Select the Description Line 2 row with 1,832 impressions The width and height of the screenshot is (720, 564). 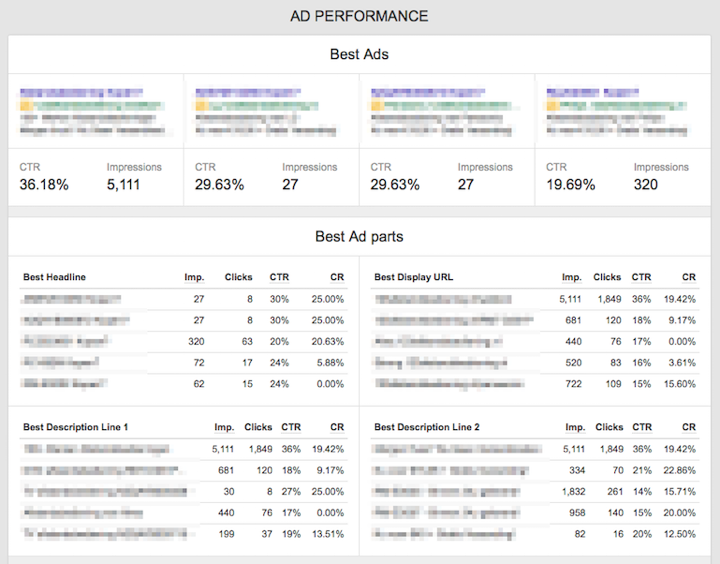(535, 491)
